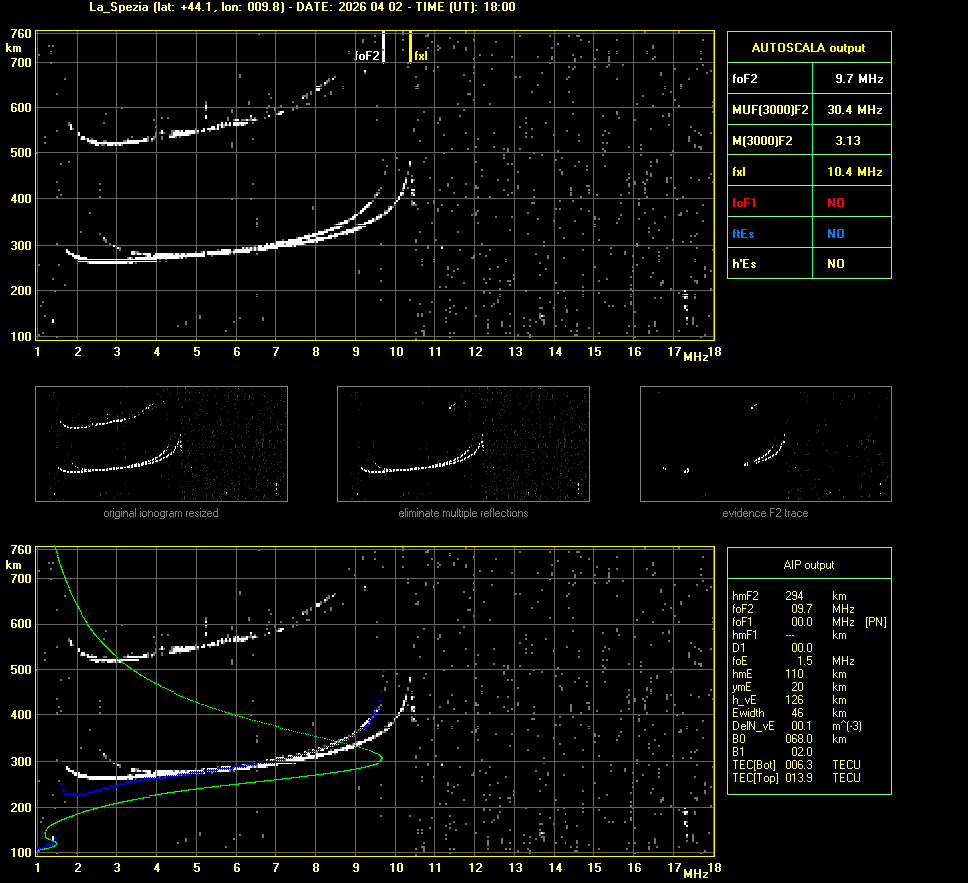Select the MUF(3000)F2 30.4 MHz row
Image resolution: width=968 pixels, height=883 pixels.
click(808, 109)
